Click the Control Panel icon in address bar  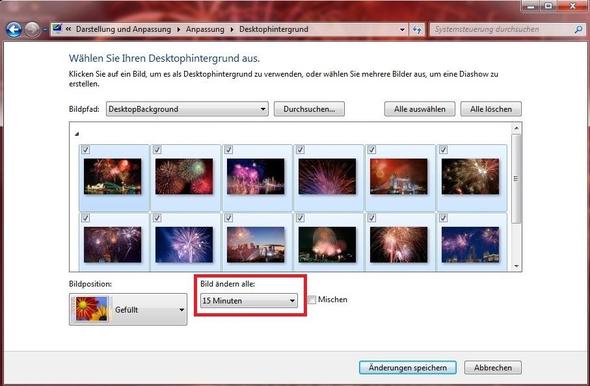57,29
